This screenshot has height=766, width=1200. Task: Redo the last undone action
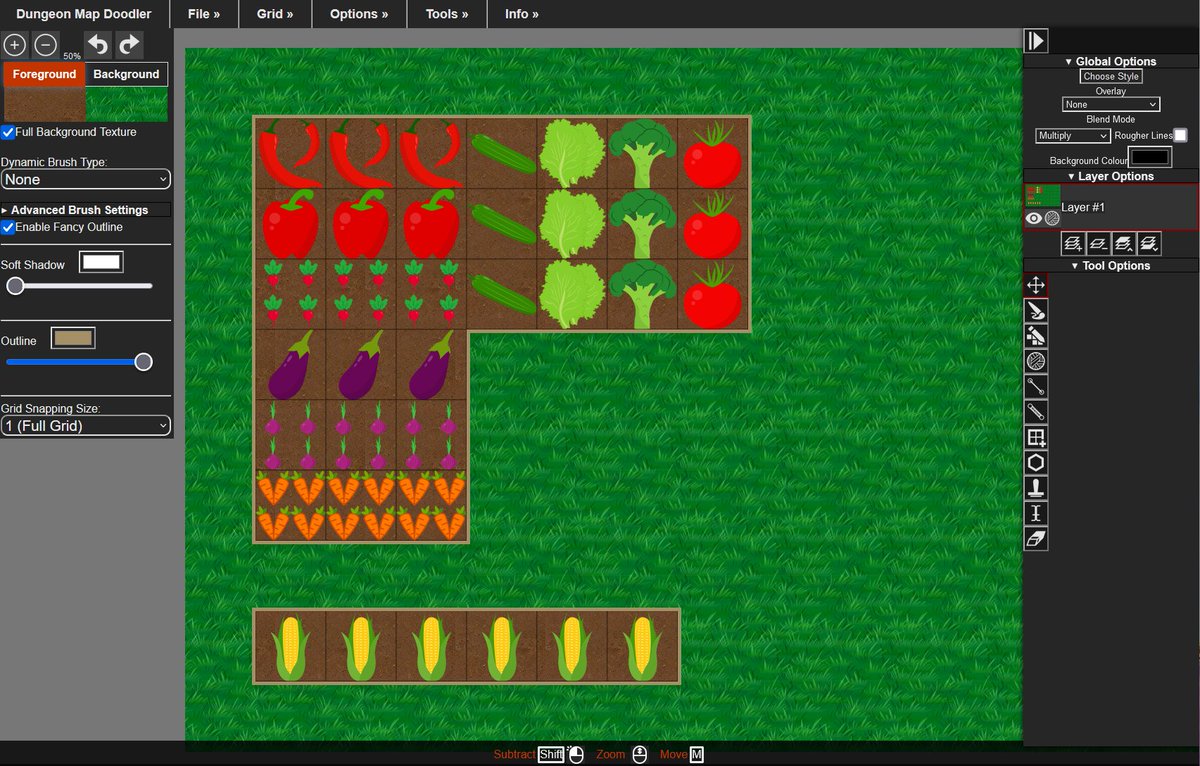130,45
